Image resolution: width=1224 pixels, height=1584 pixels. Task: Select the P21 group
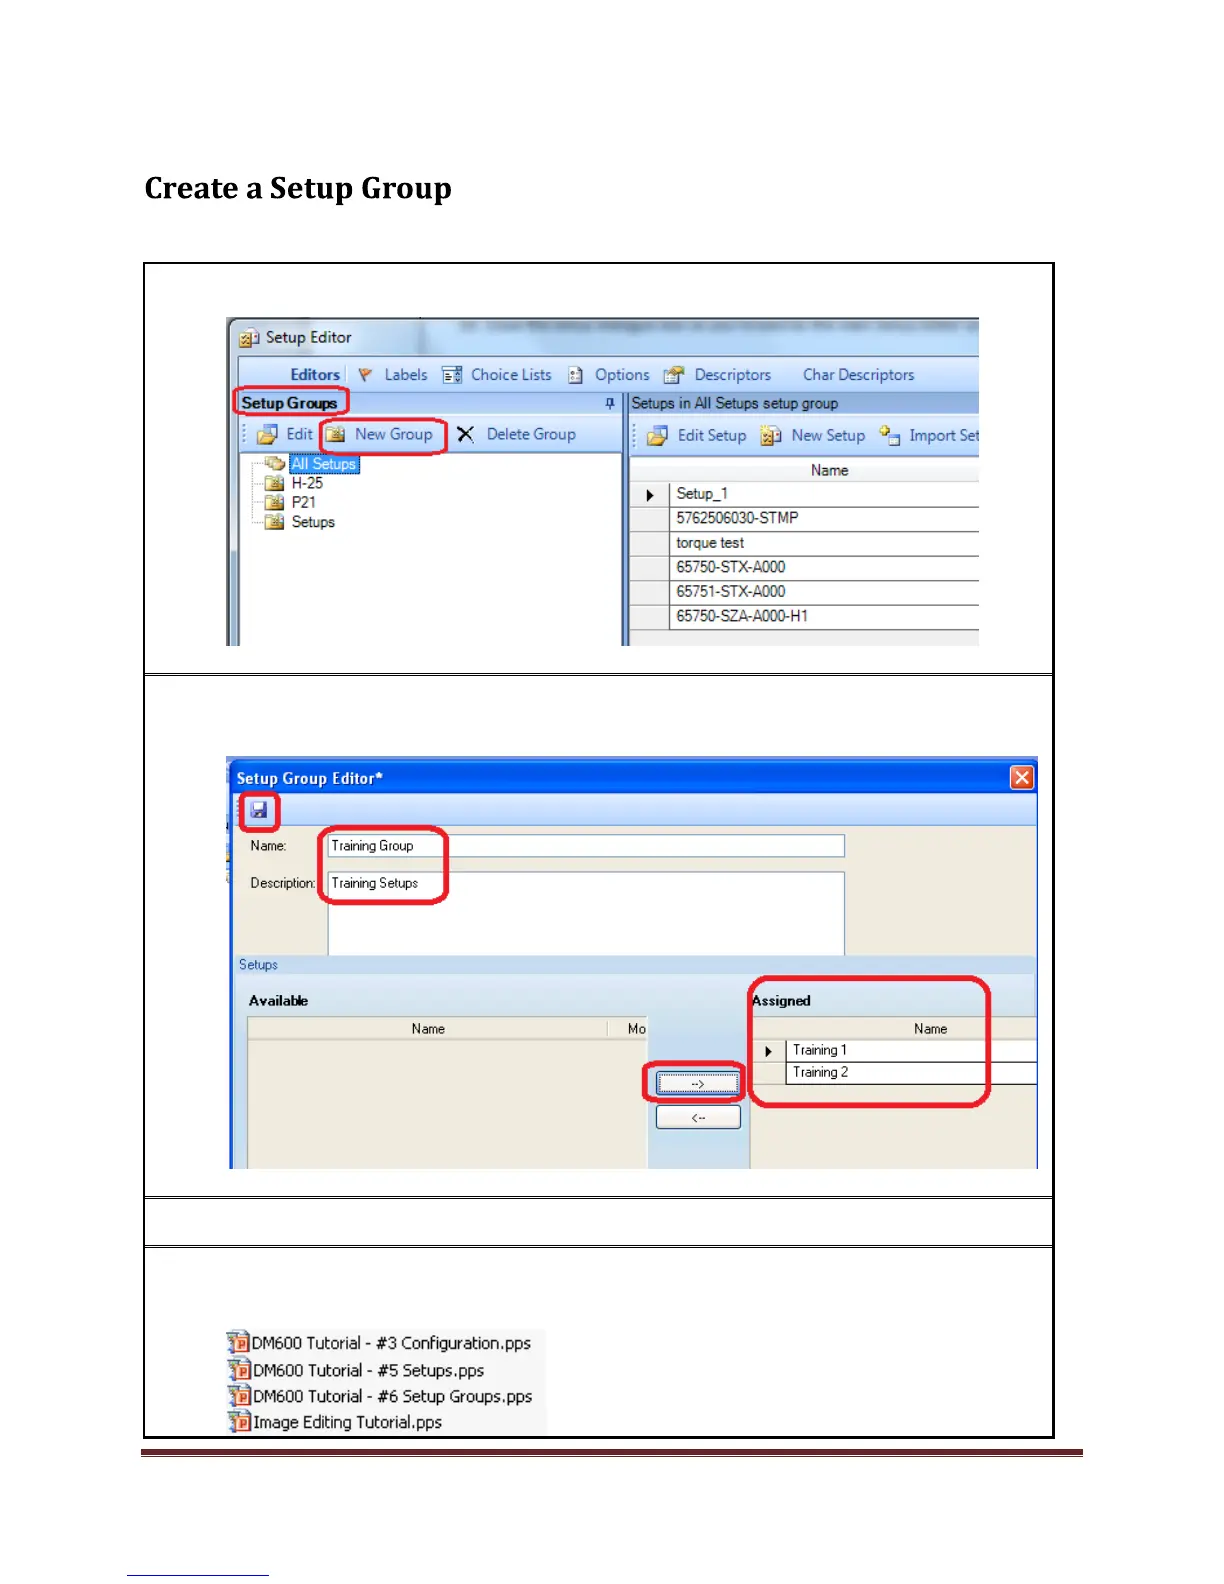point(303,503)
